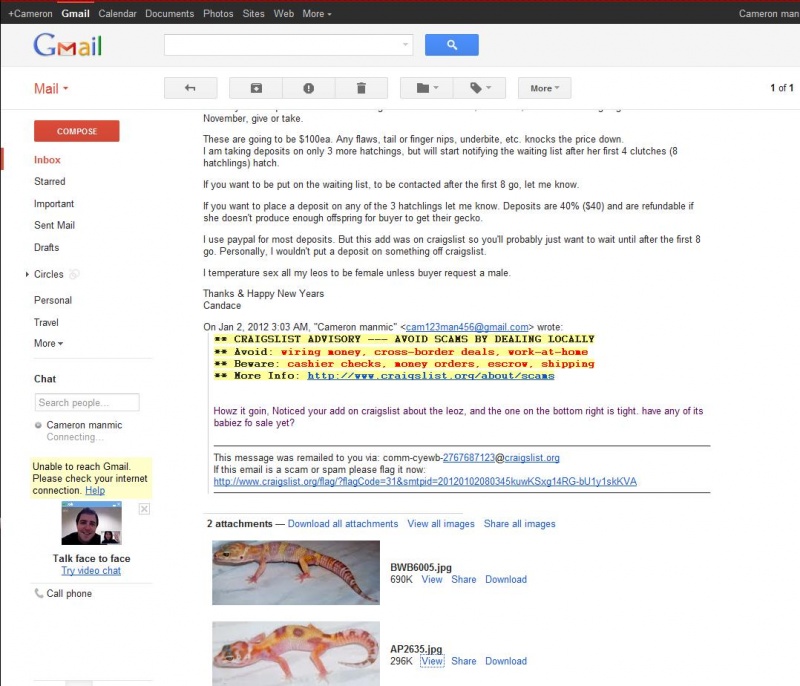The height and width of the screenshot is (686, 800).
Task: Report spam with the exclamation icon
Action: coord(309,88)
